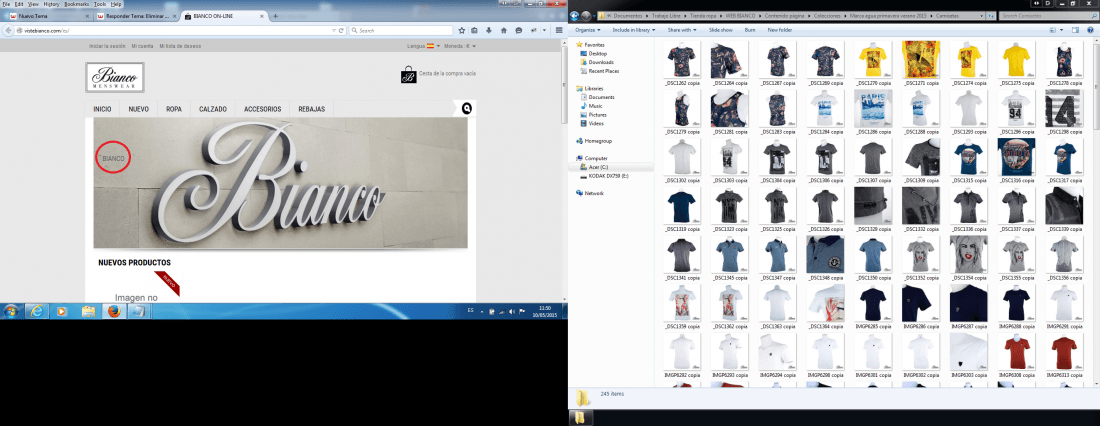Select Pictures under Libraries
Screen dimensions: 1100x426
click(598, 114)
